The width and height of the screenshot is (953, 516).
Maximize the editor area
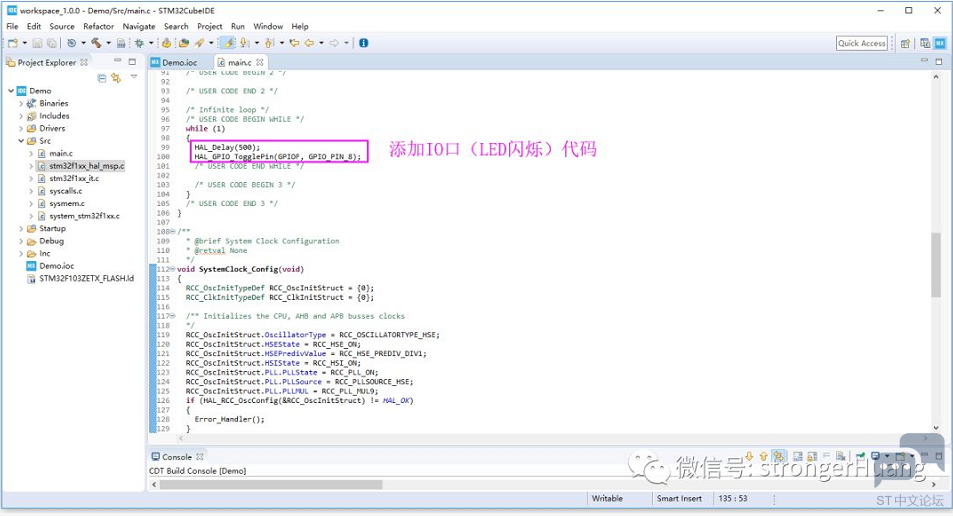pyautogui.click(x=938, y=61)
